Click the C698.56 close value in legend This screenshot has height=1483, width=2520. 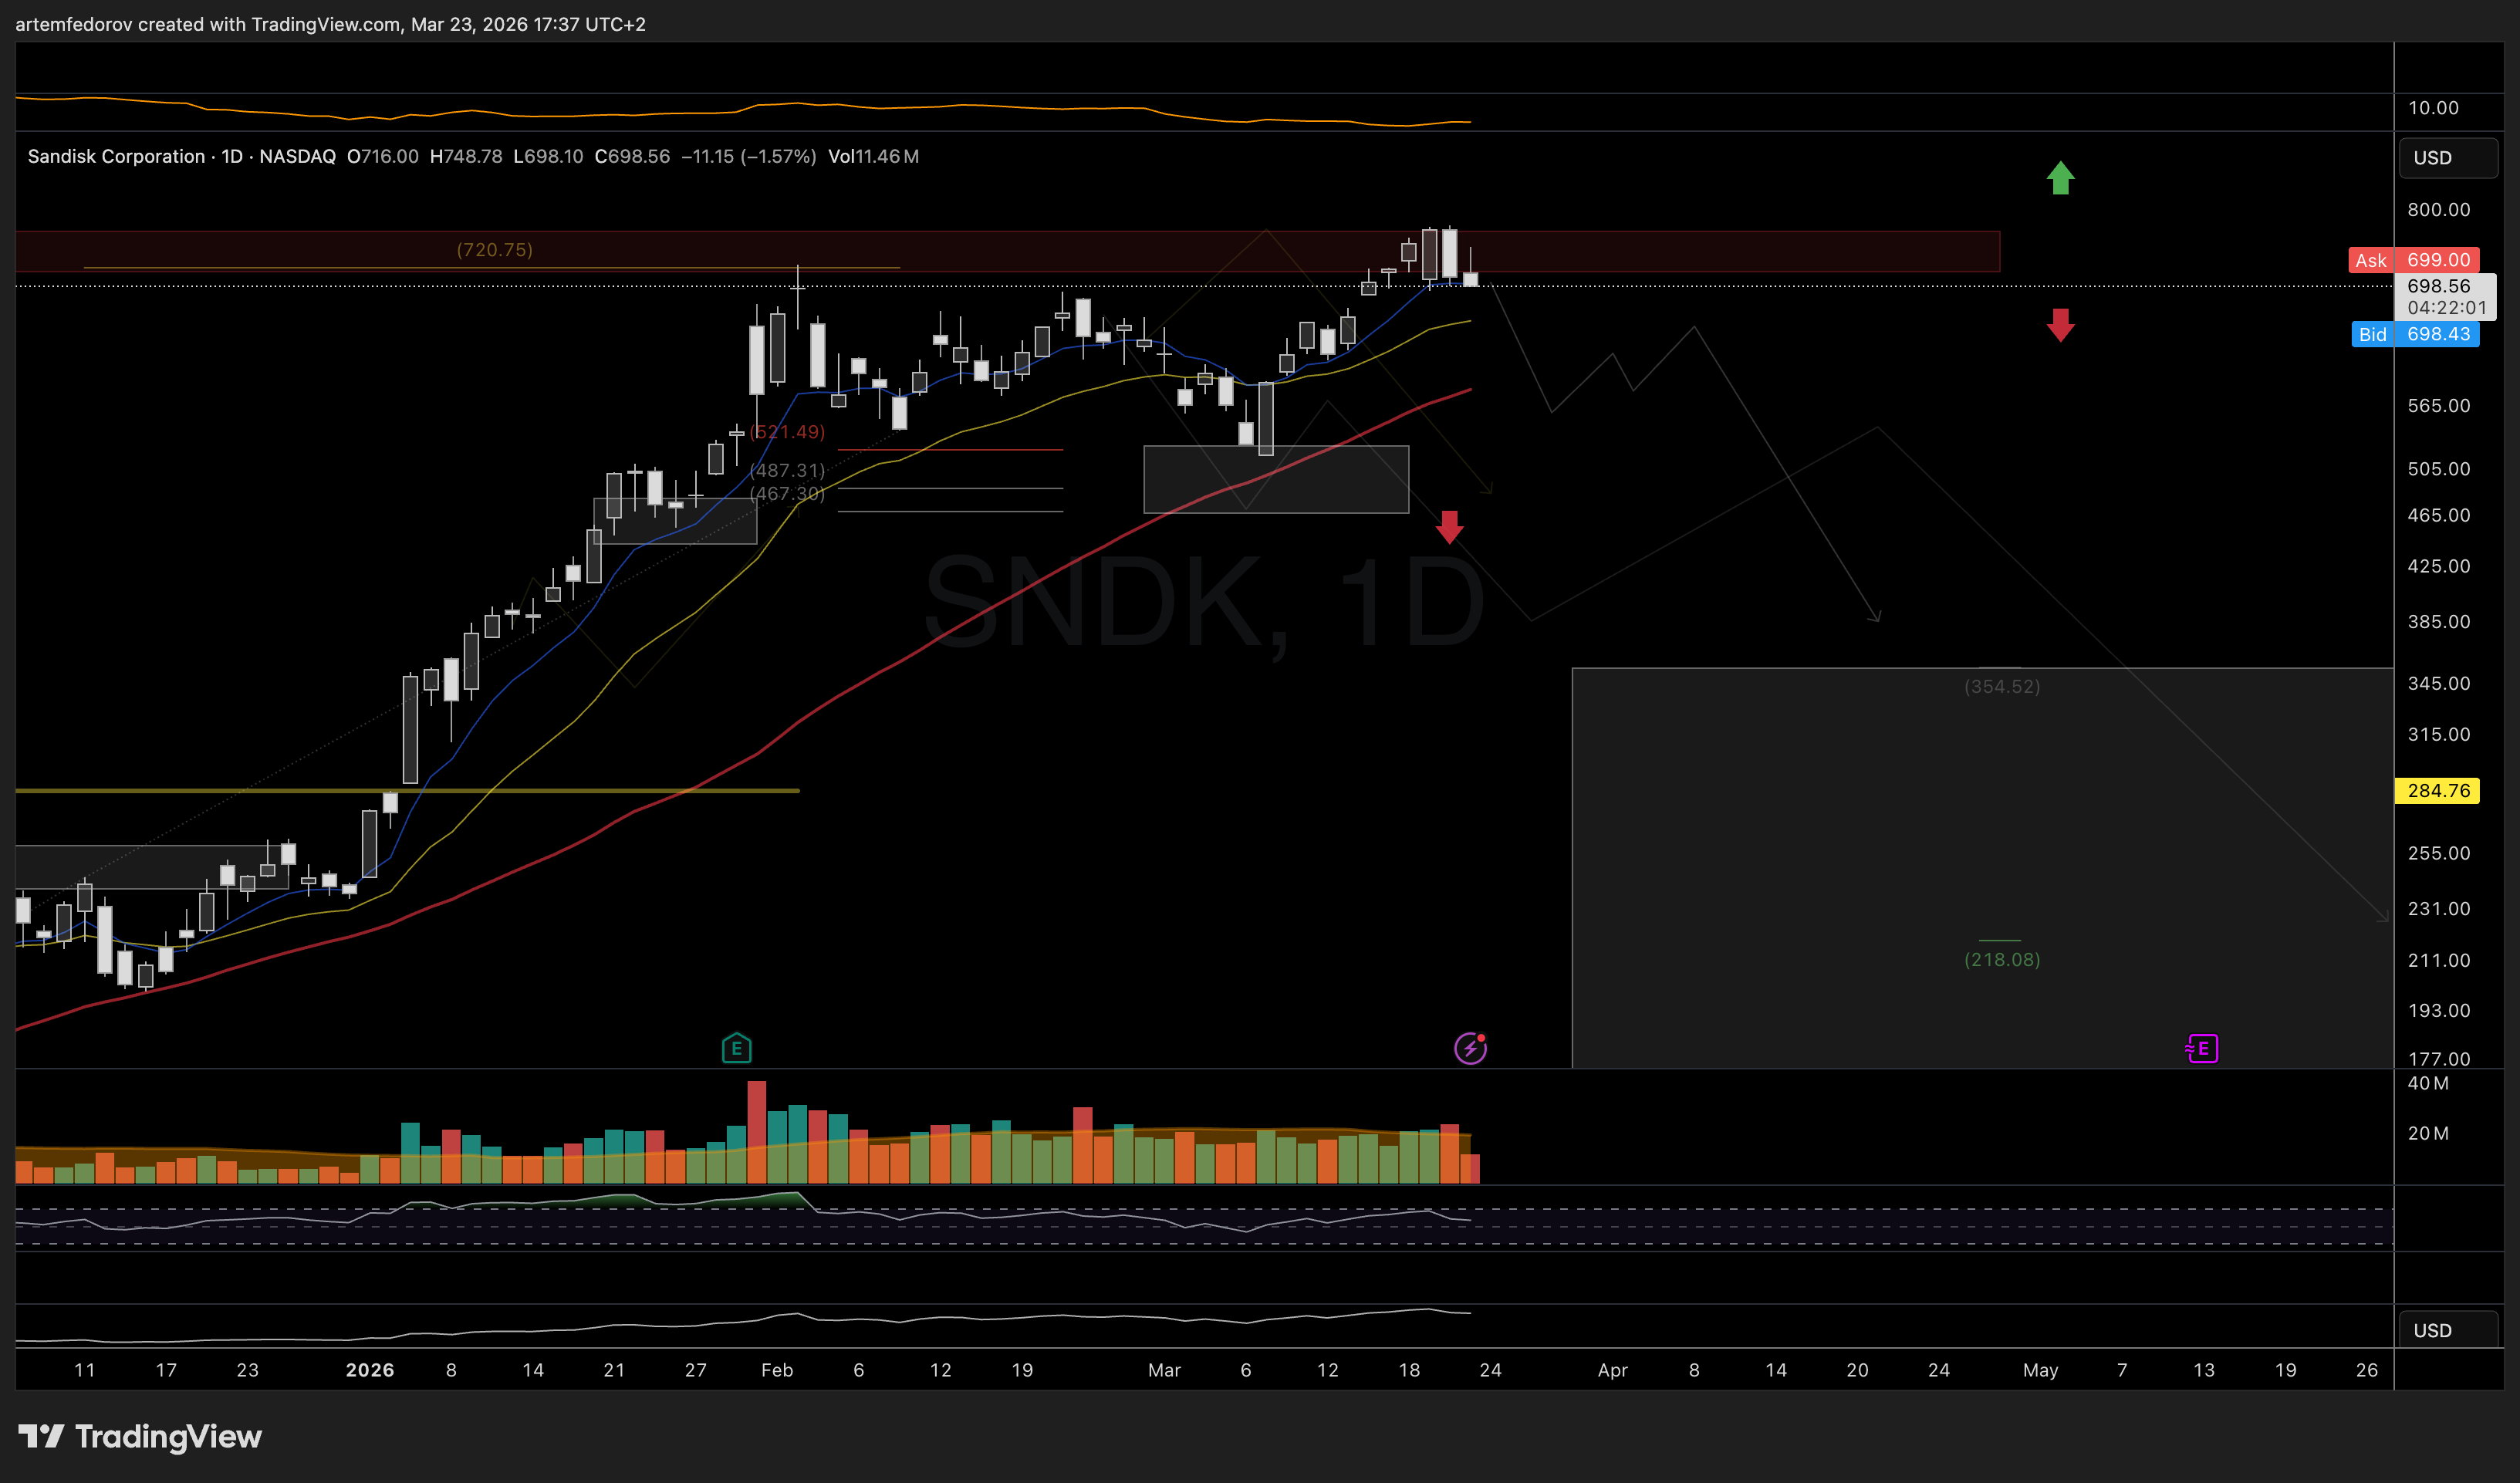tap(632, 156)
